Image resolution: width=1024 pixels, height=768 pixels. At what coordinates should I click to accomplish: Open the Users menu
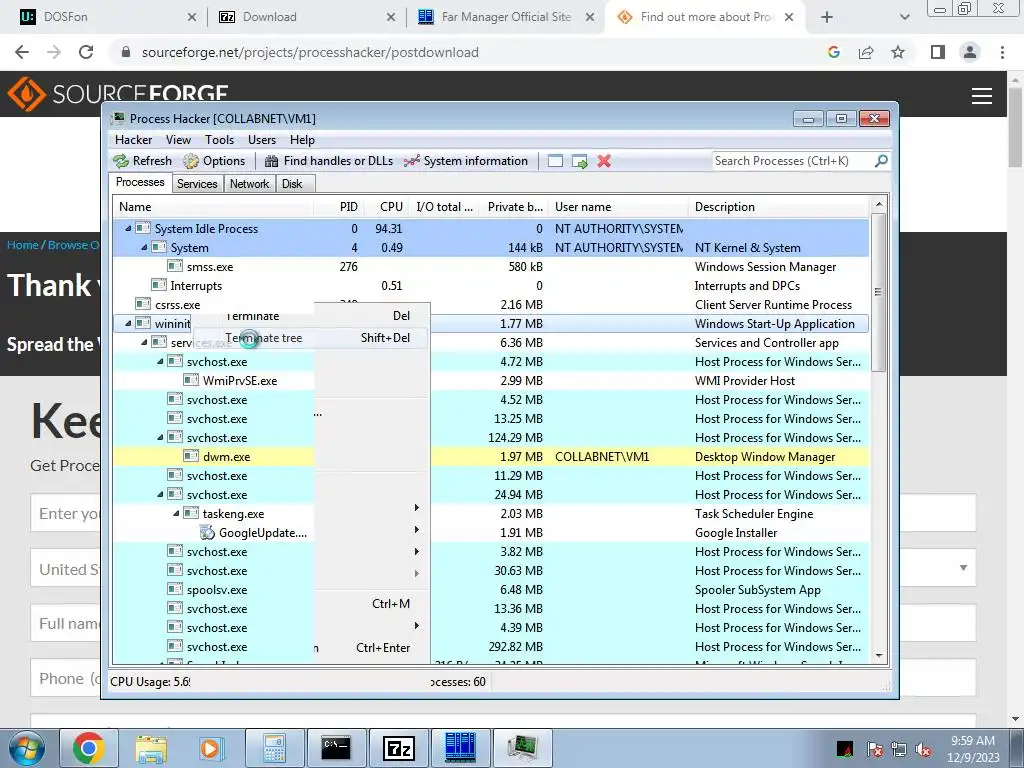[x=261, y=140]
